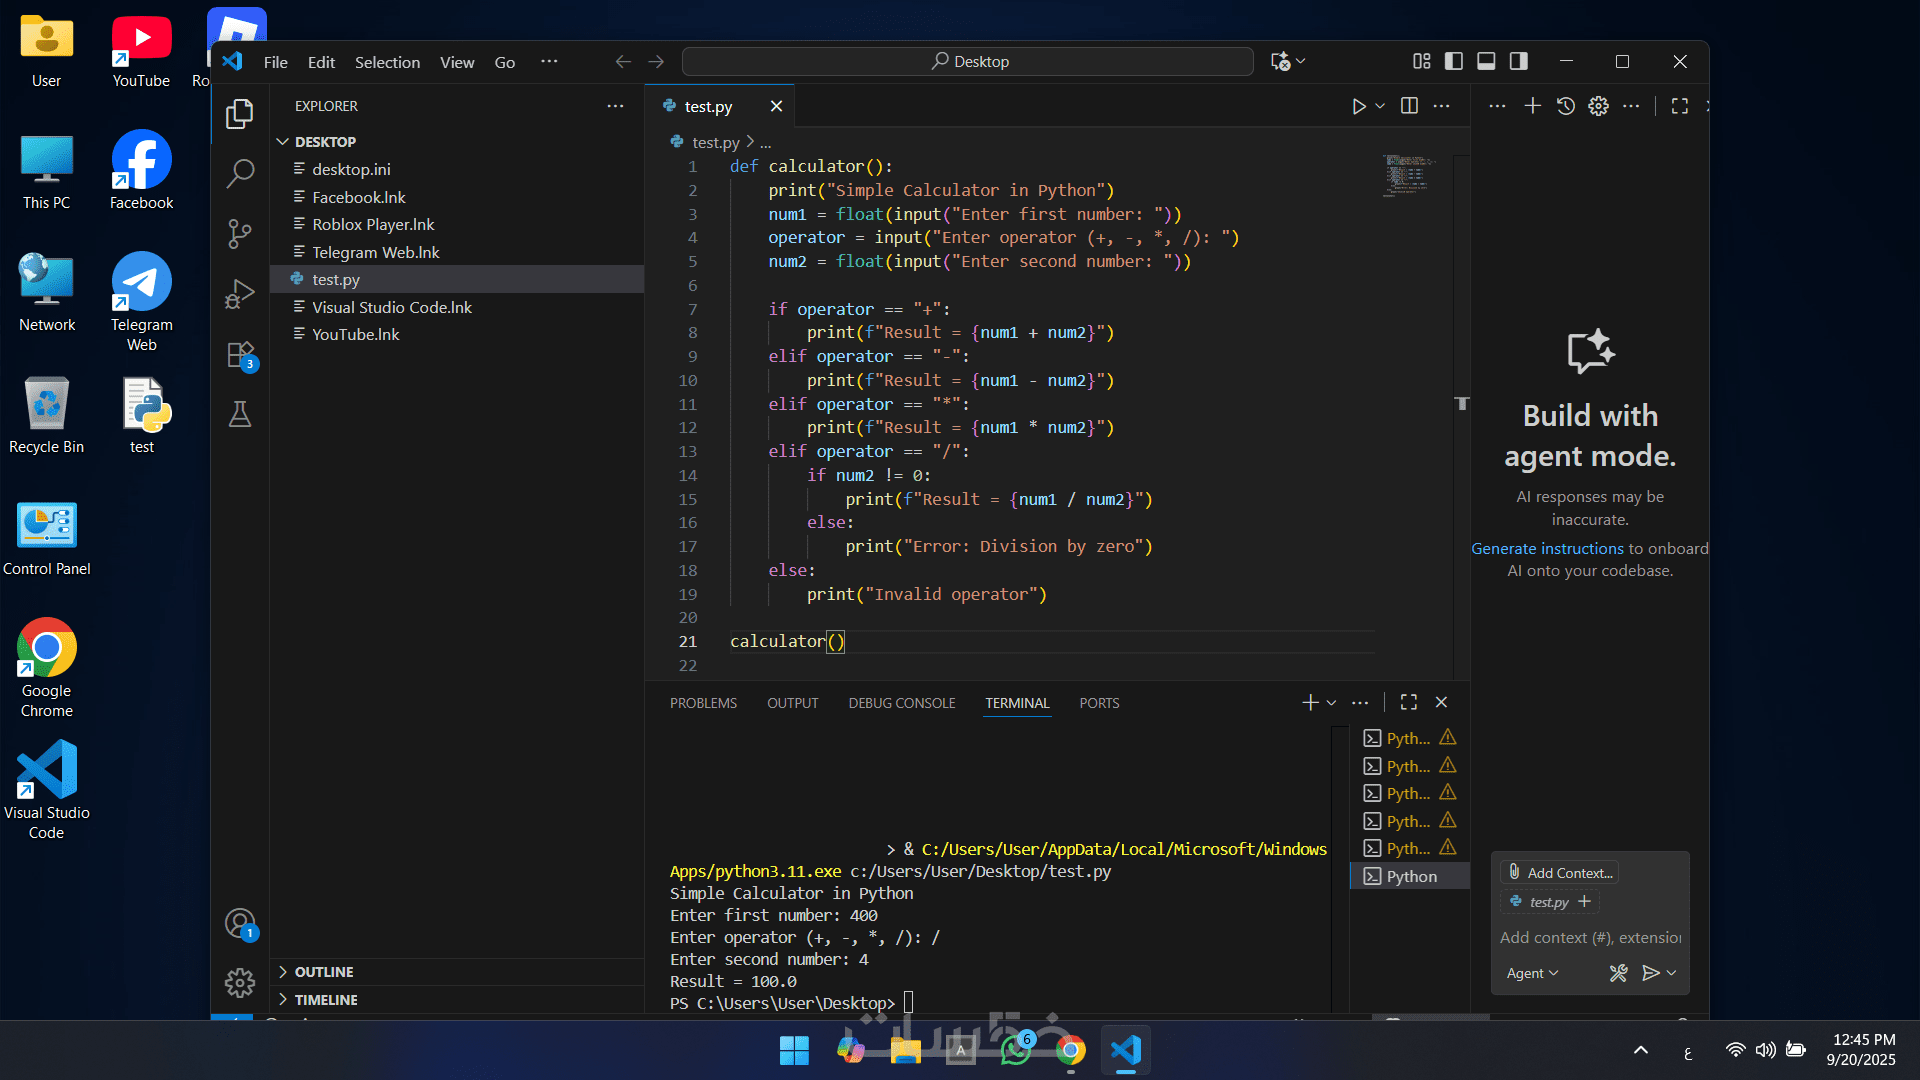Open chat history clock icon
This screenshot has height=1080, width=1920.
[x=1566, y=106]
